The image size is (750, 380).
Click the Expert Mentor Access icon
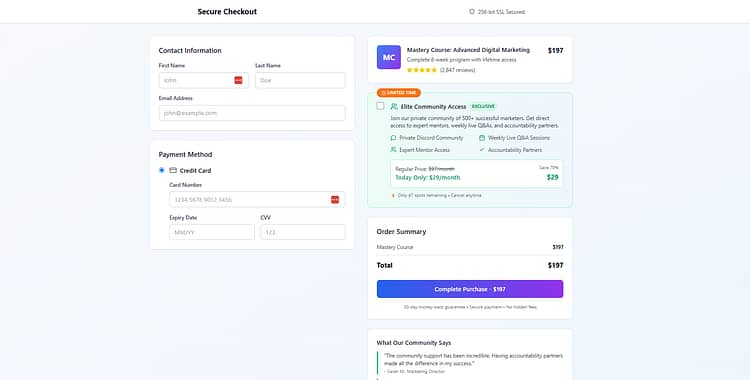point(394,150)
